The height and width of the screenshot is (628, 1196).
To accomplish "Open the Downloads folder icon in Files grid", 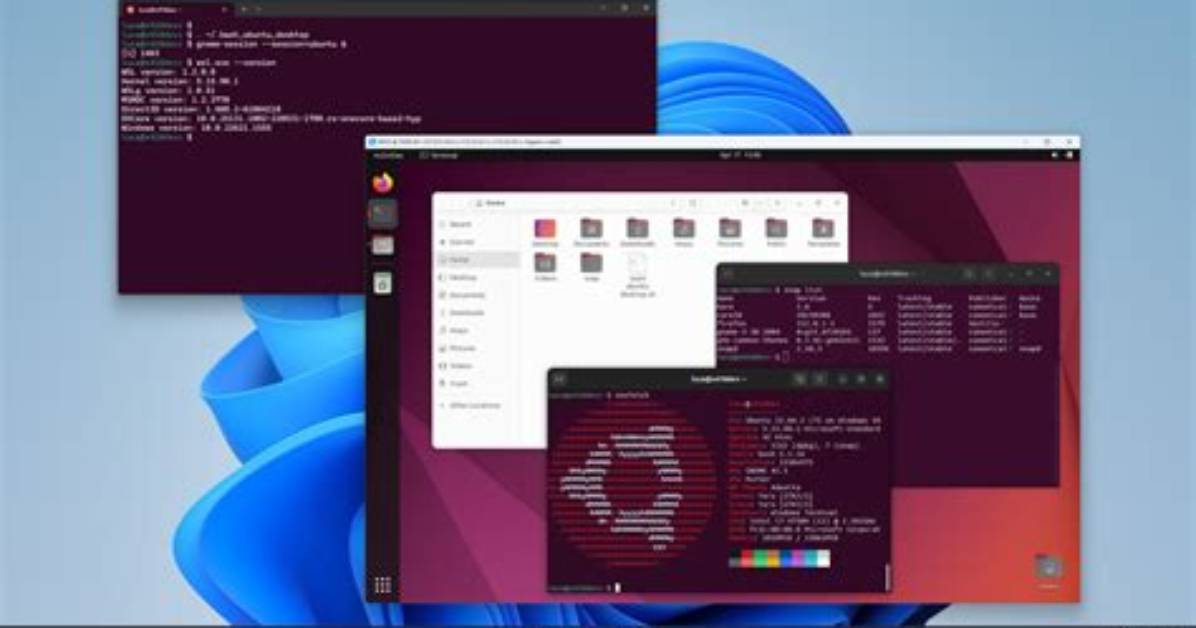I will (x=637, y=232).
